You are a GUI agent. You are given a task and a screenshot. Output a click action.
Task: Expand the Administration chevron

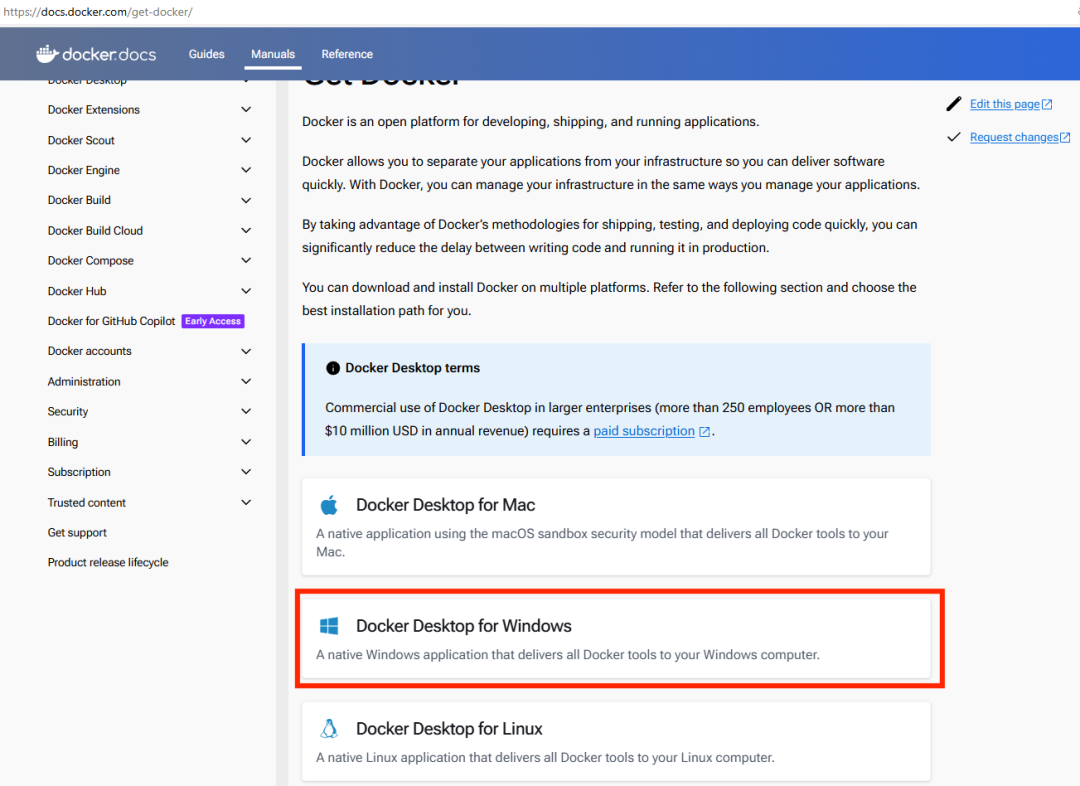[246, 381]
